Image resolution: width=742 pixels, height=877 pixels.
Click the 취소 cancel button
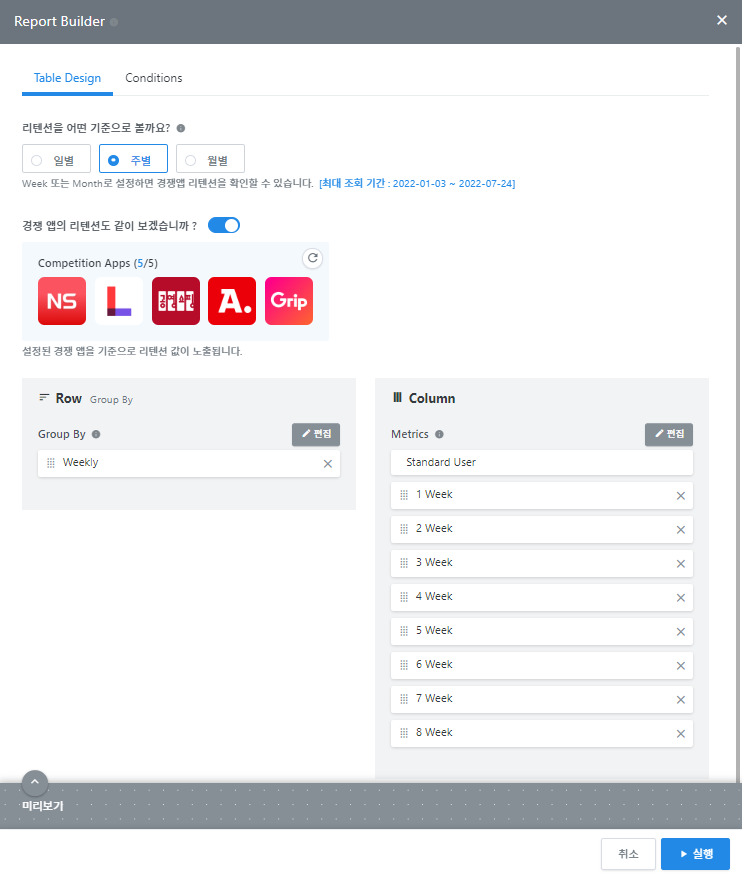628,854
